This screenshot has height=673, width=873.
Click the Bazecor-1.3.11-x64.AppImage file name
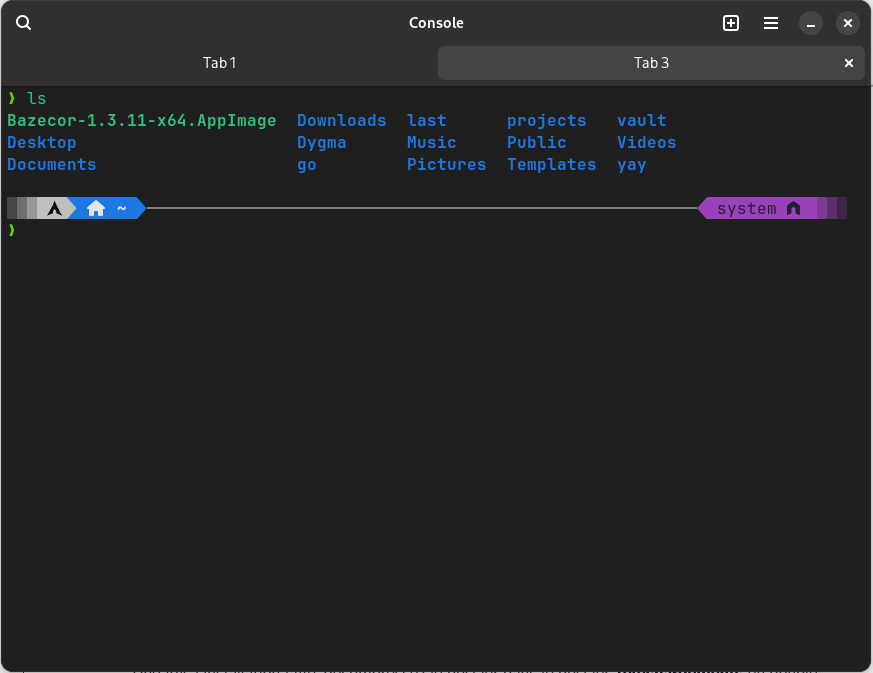[141, 121]
